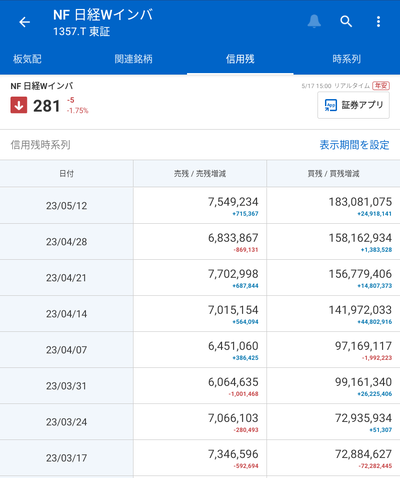
Task: Tap the buy balance value 141,972,033
Action: tap(360, 310)
